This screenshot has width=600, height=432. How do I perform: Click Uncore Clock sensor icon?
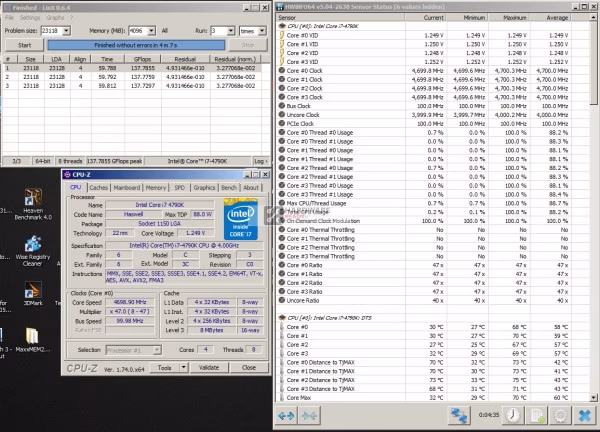pos(282,115)
